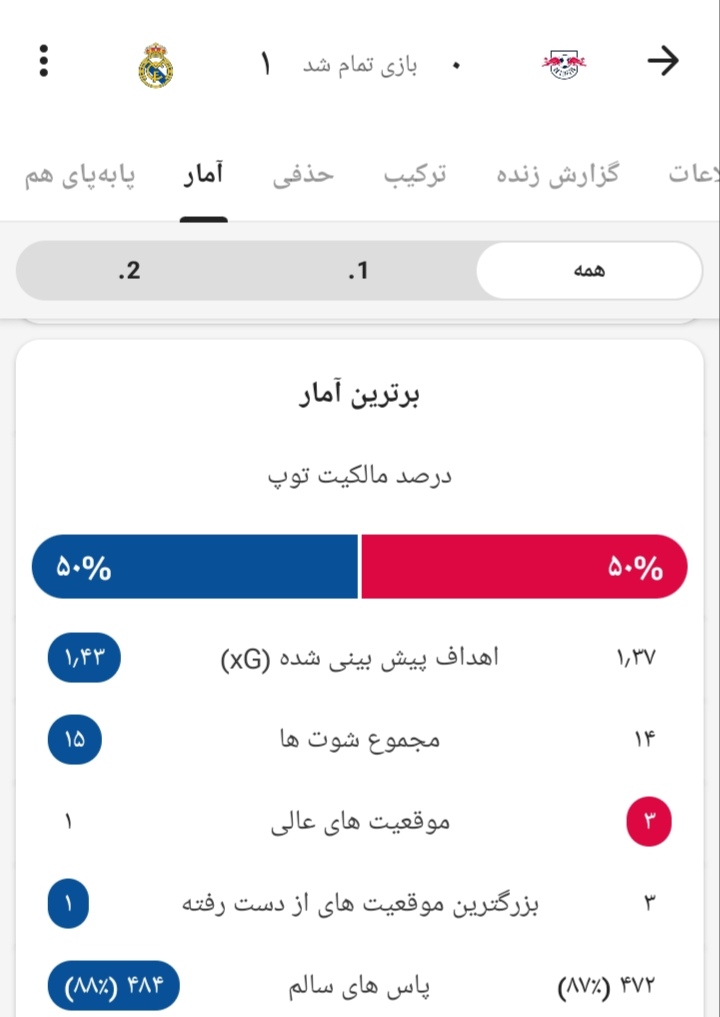The image size is (720, 1017).
Task: Tap the red ۳ big chances badge
Action: coord(649,821)
